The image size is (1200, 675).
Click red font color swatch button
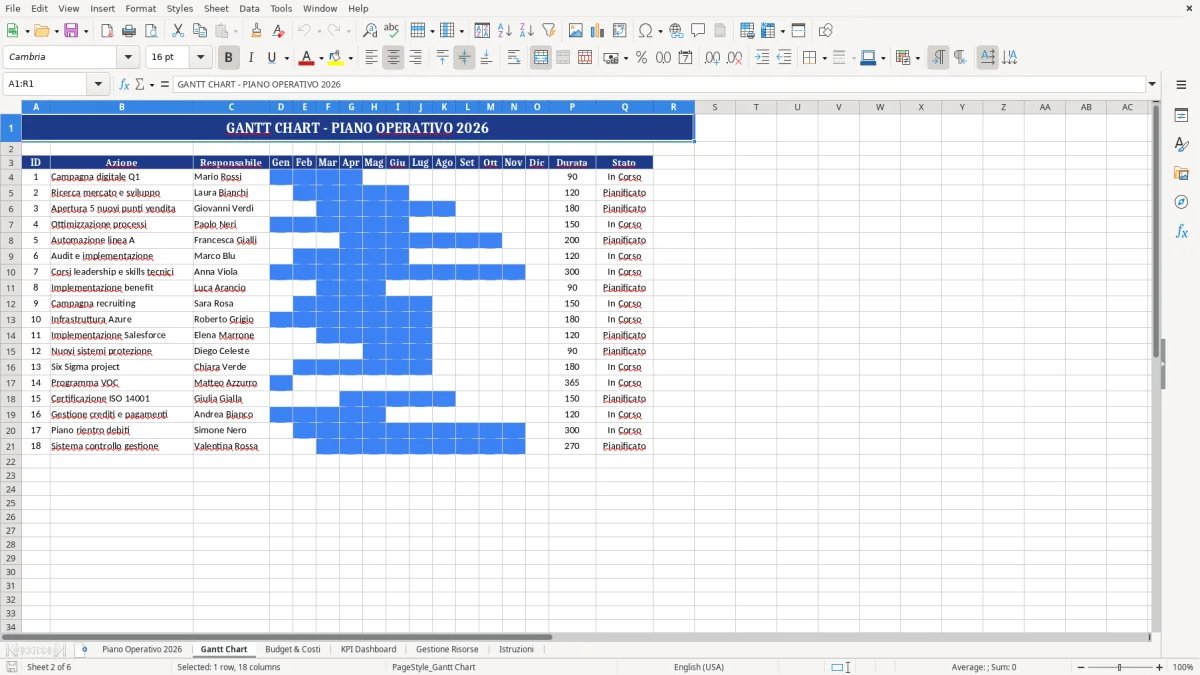[x=307, y=58]
